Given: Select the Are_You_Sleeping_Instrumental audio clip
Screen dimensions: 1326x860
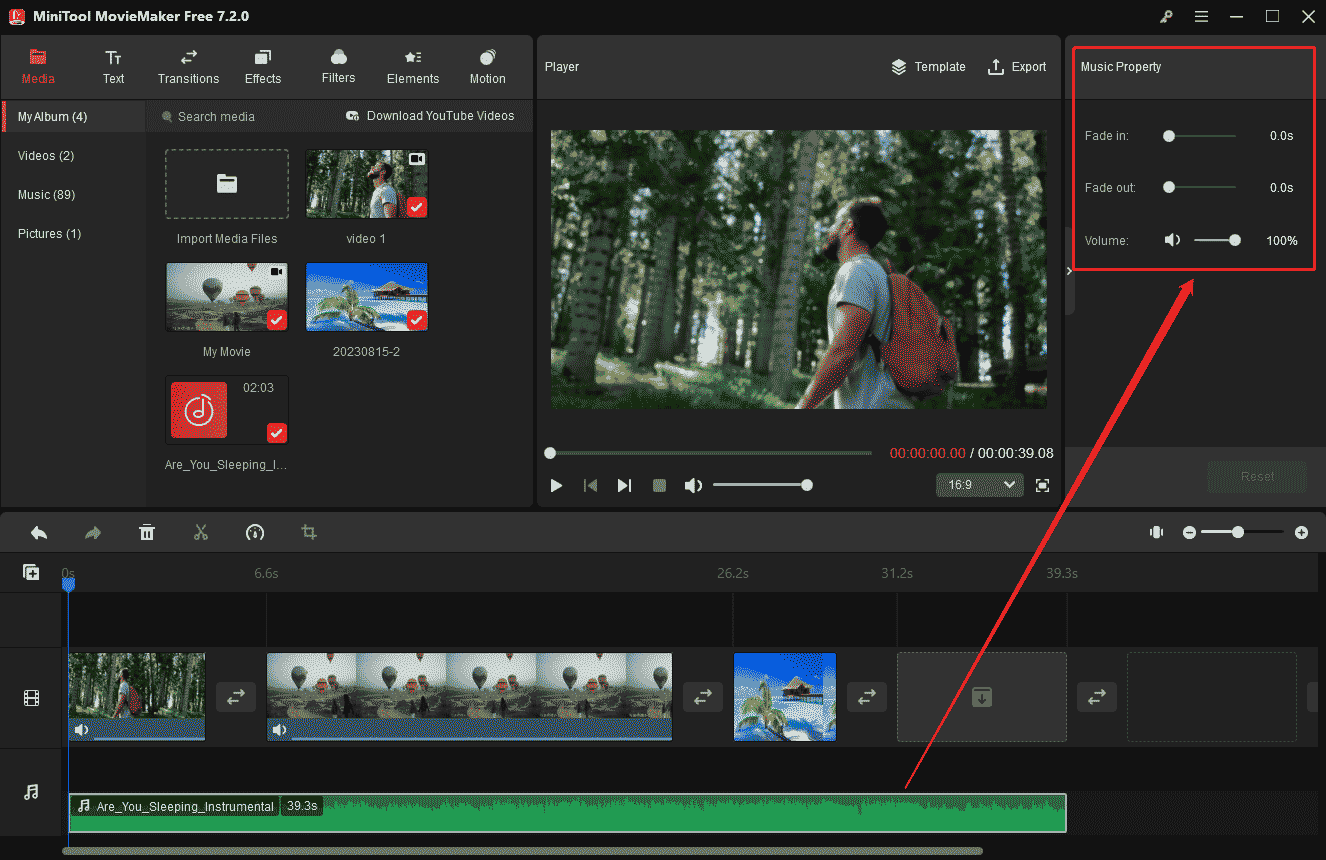Looking at the screenshot, I should (x=567, y=813).
